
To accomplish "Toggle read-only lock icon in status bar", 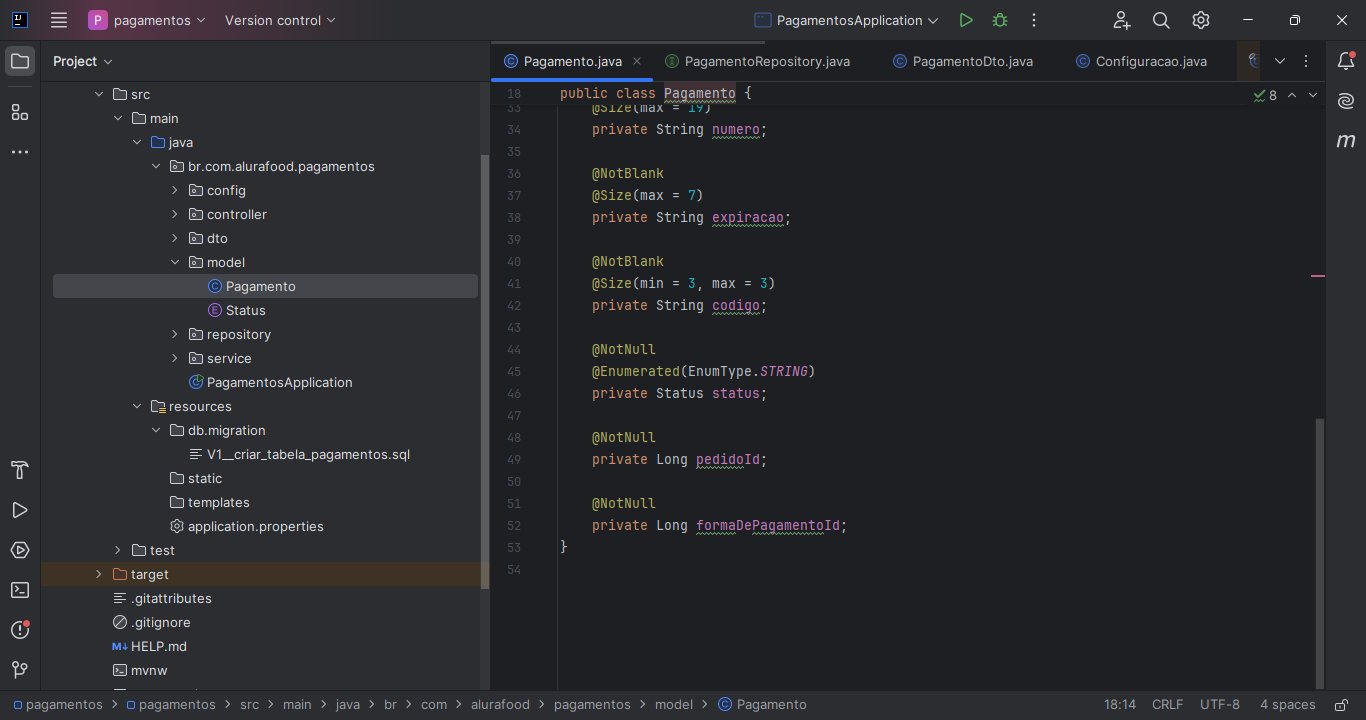I will [1342, 704].
